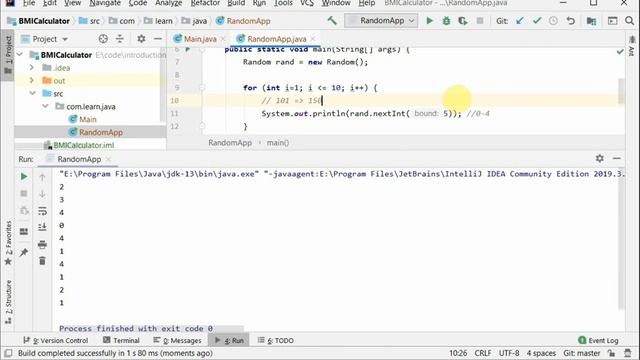Click the run gutter arrow beside the main method
This screenshot has width=640, height=360.
point(188,49)
